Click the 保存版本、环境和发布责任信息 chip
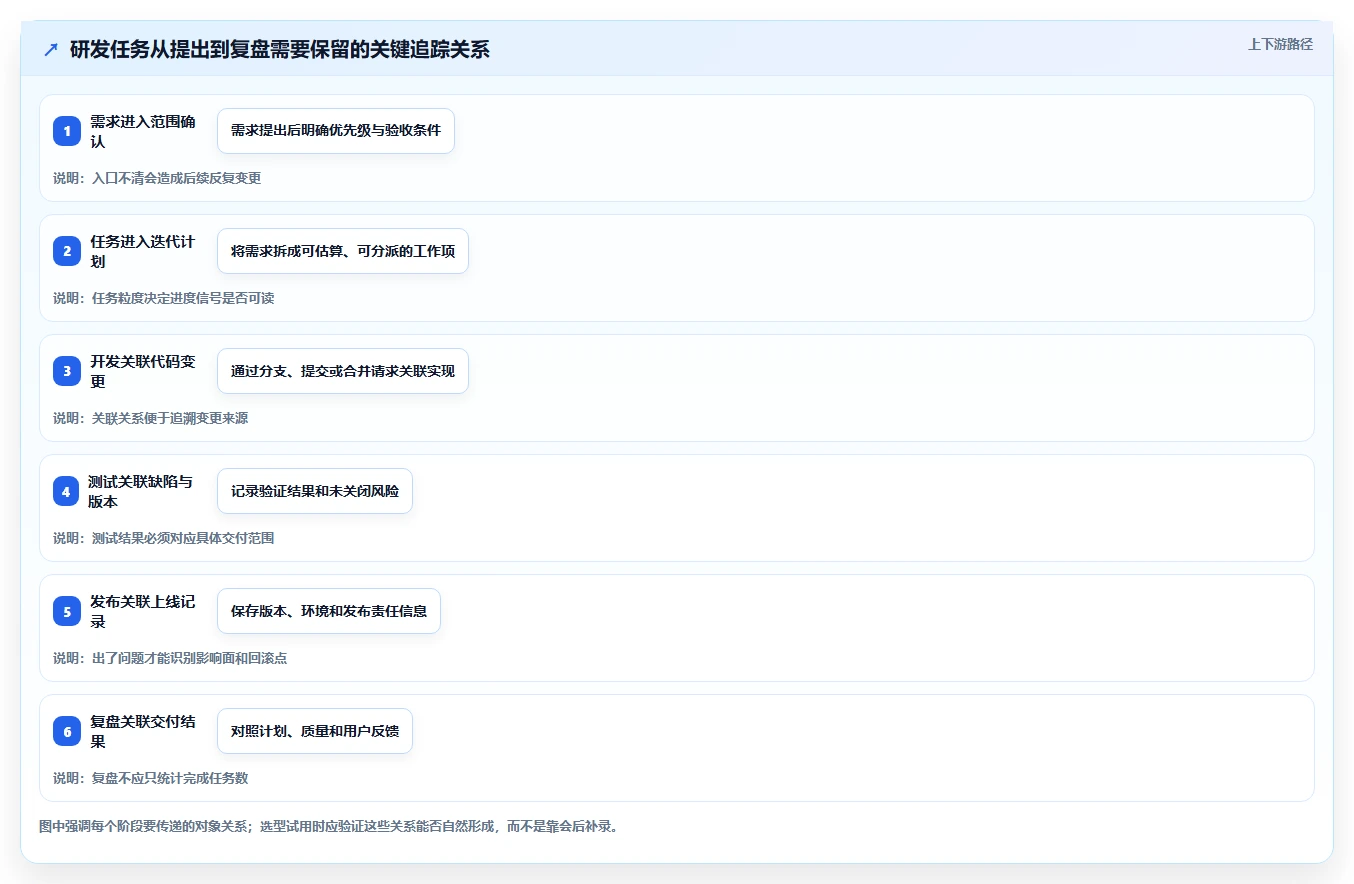Viewport: 1354px width, 884px height. 329,611
